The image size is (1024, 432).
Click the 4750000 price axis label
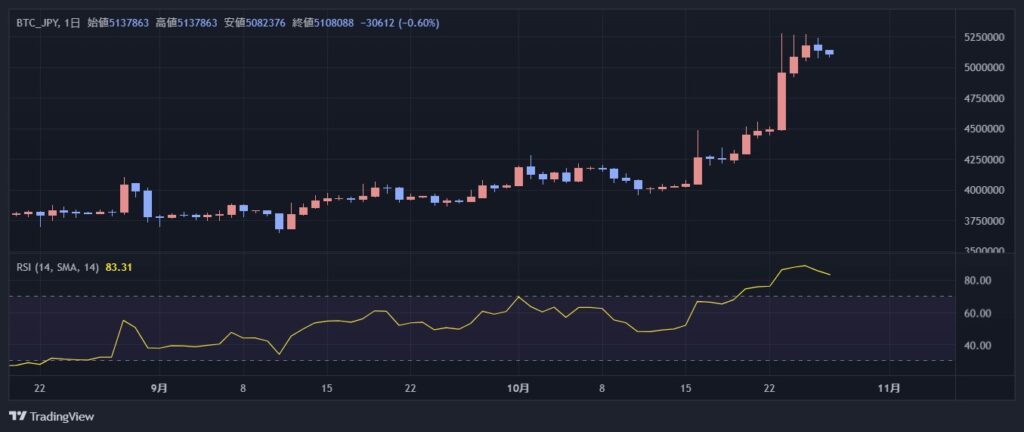[985, 99]
